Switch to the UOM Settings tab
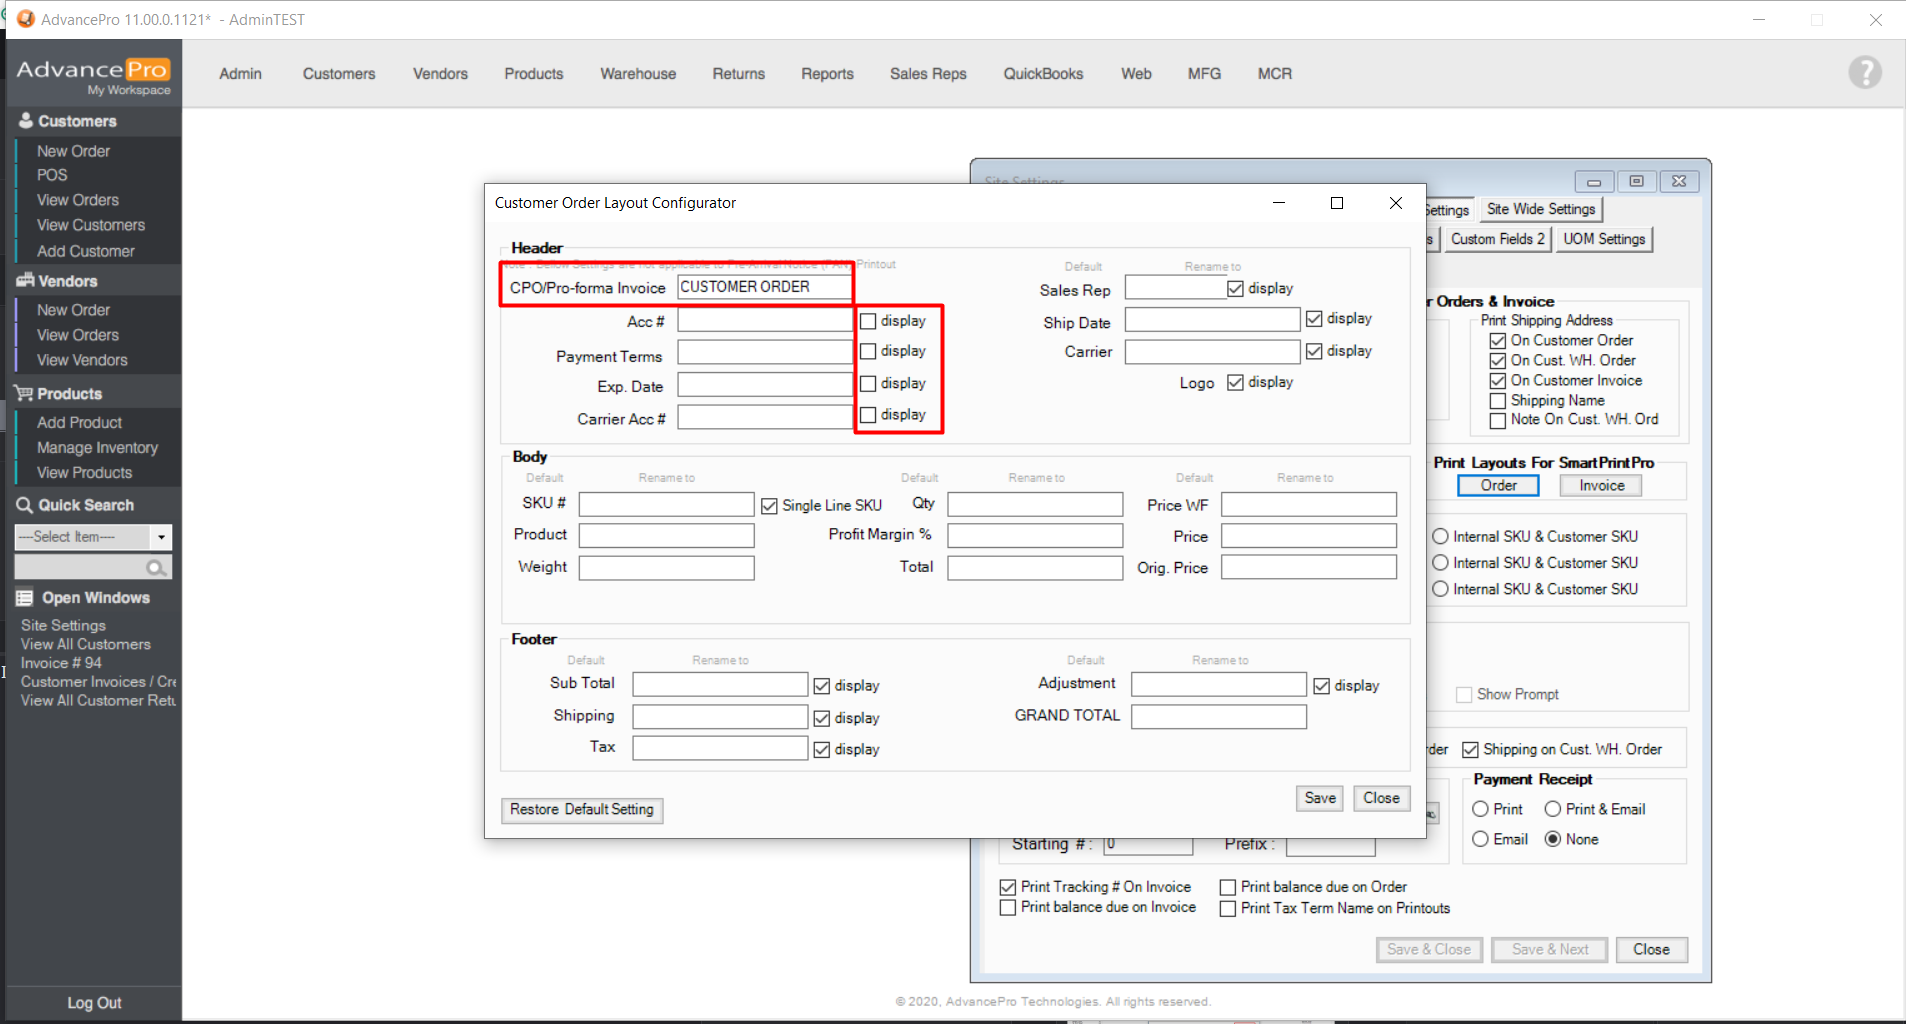Screen dimensions: 1906x1024 coord(1603,239)
